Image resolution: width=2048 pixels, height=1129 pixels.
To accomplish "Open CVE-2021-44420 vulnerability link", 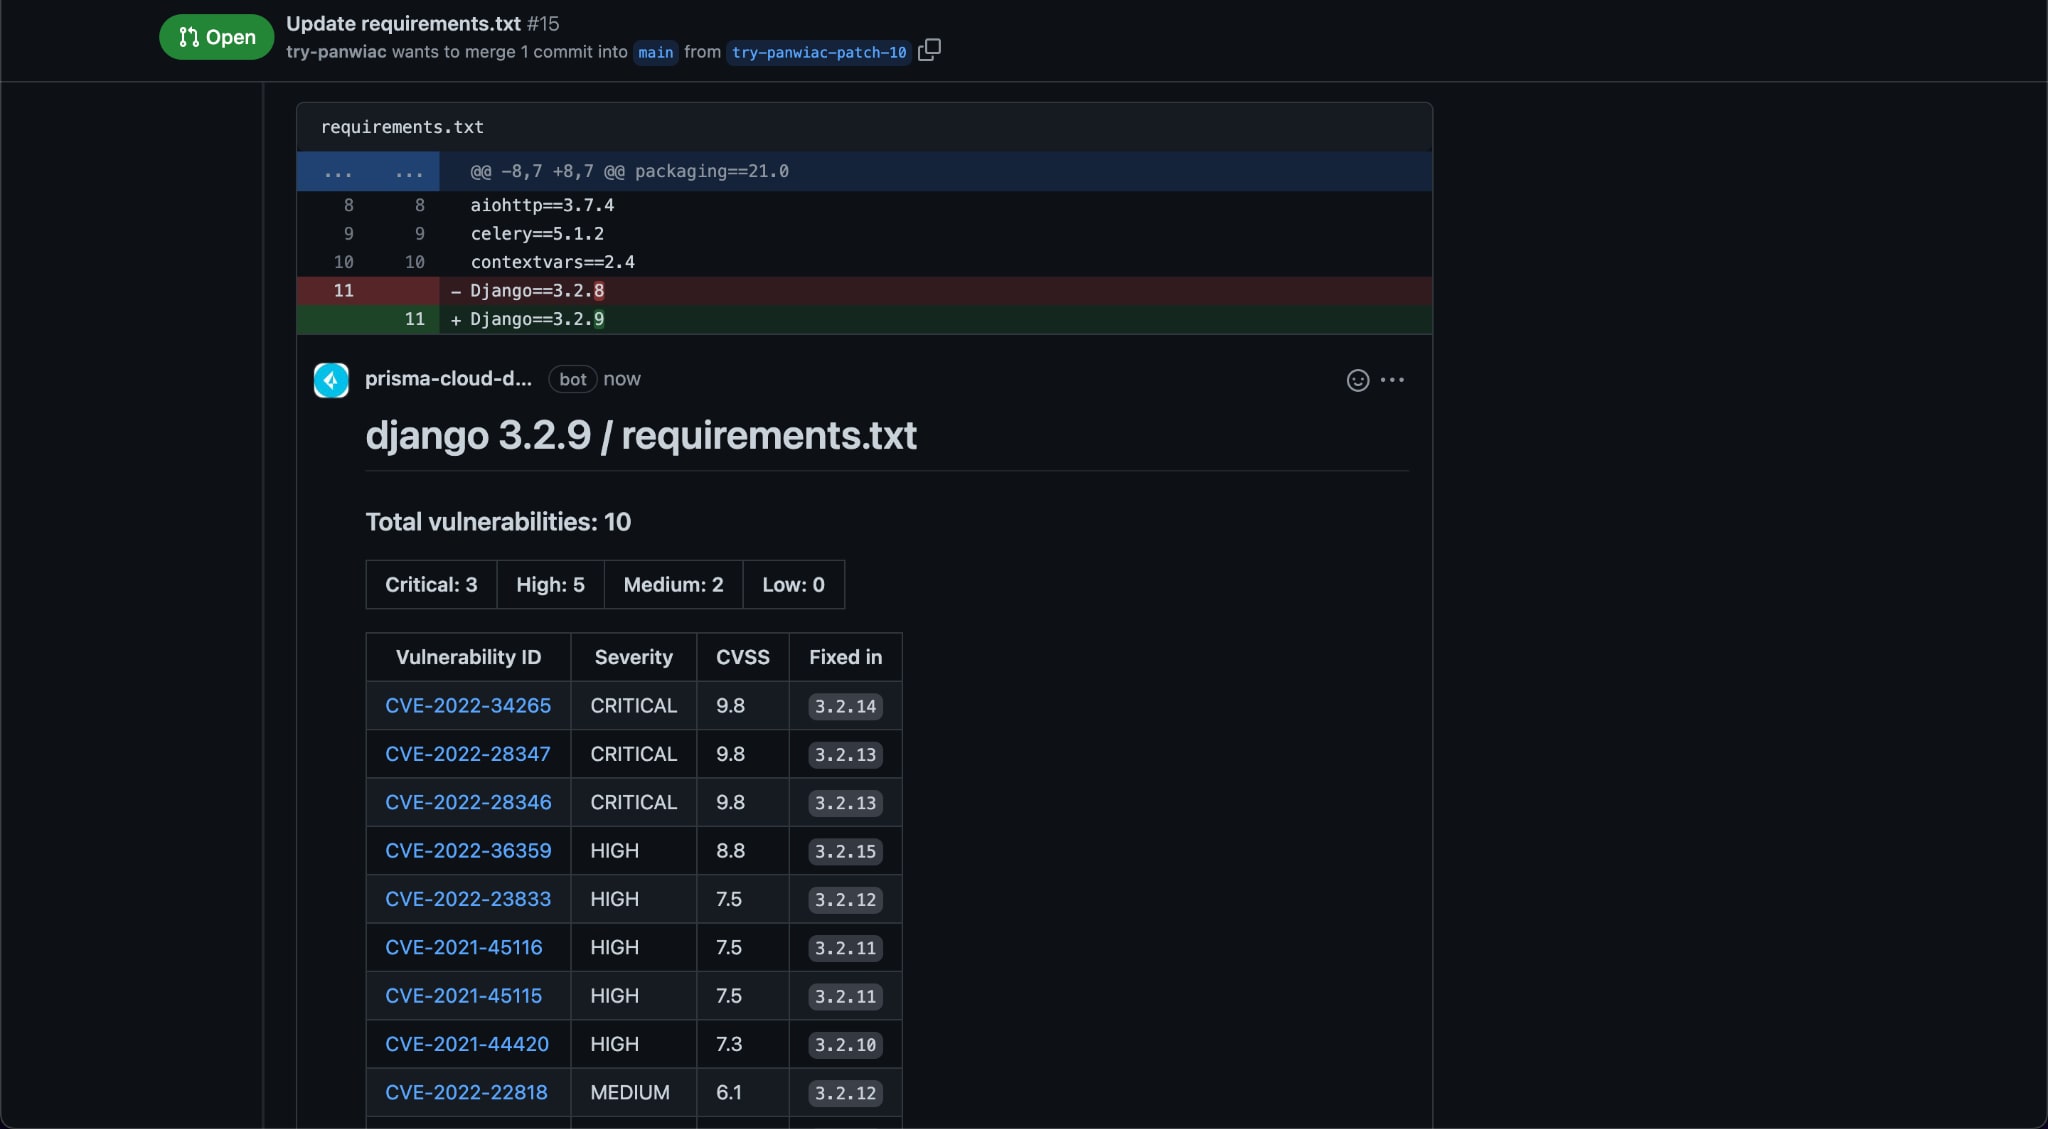I will (x=467, y=1044).
